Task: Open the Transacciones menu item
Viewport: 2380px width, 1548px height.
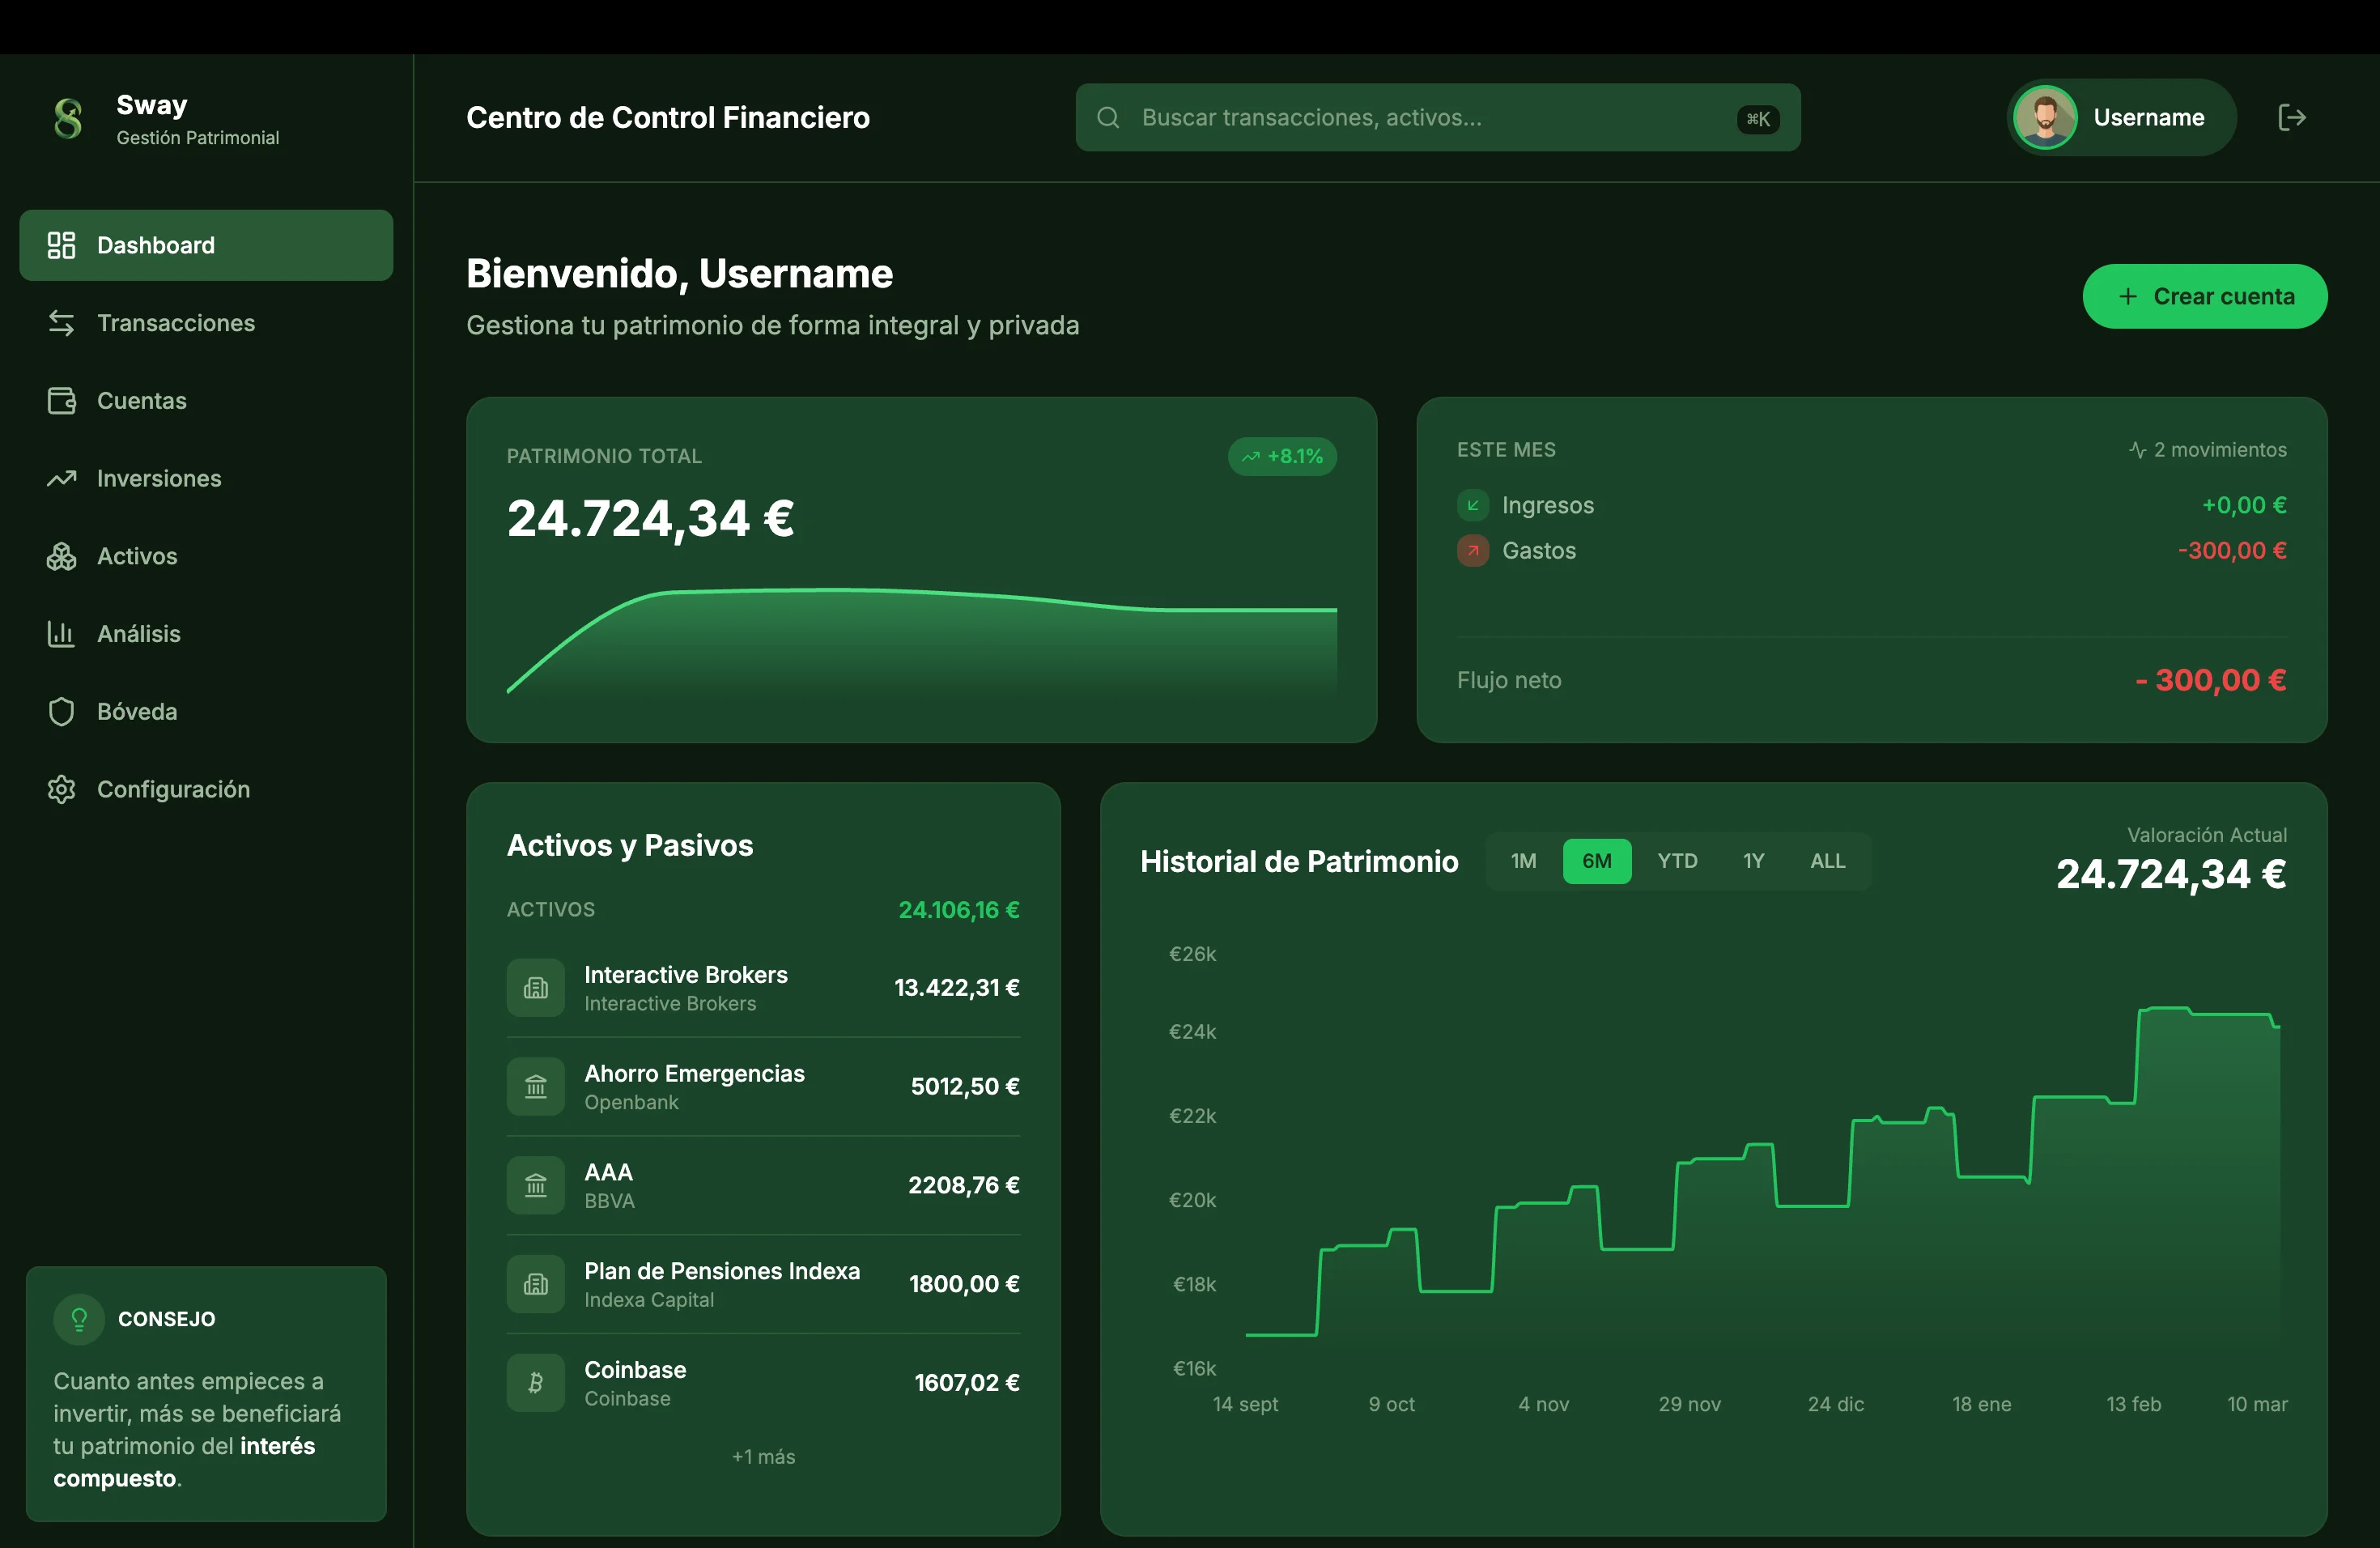Action: [176, 323]
